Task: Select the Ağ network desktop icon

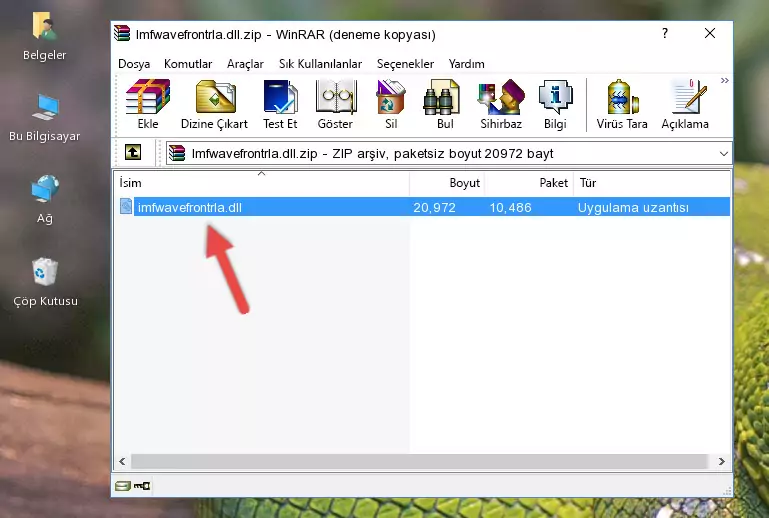Action: coord(44,200)
